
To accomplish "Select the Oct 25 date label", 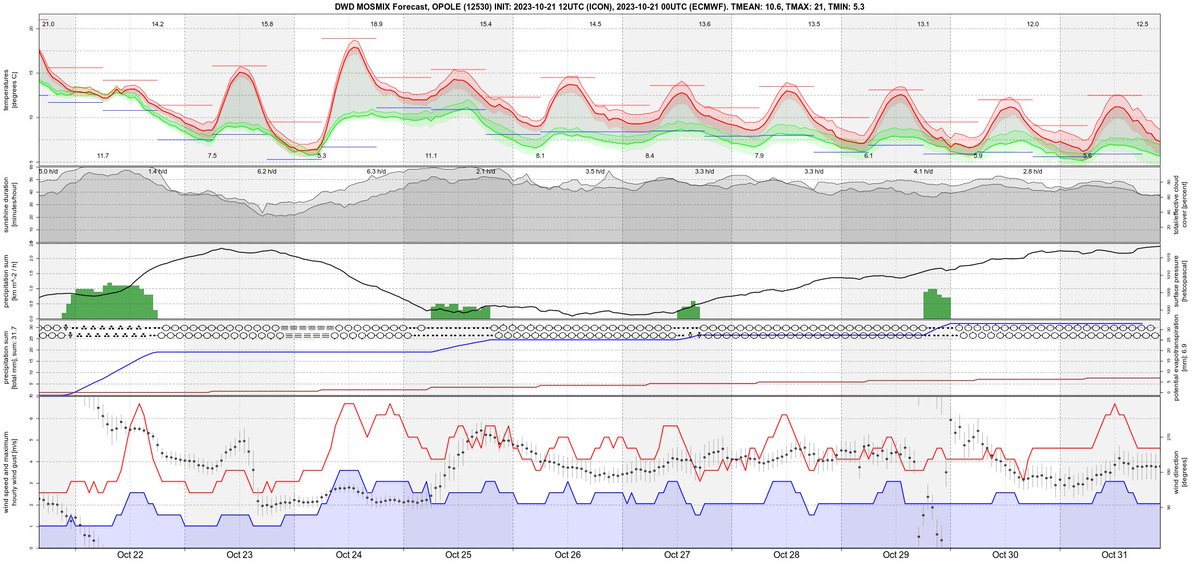I will click(459, 555).
